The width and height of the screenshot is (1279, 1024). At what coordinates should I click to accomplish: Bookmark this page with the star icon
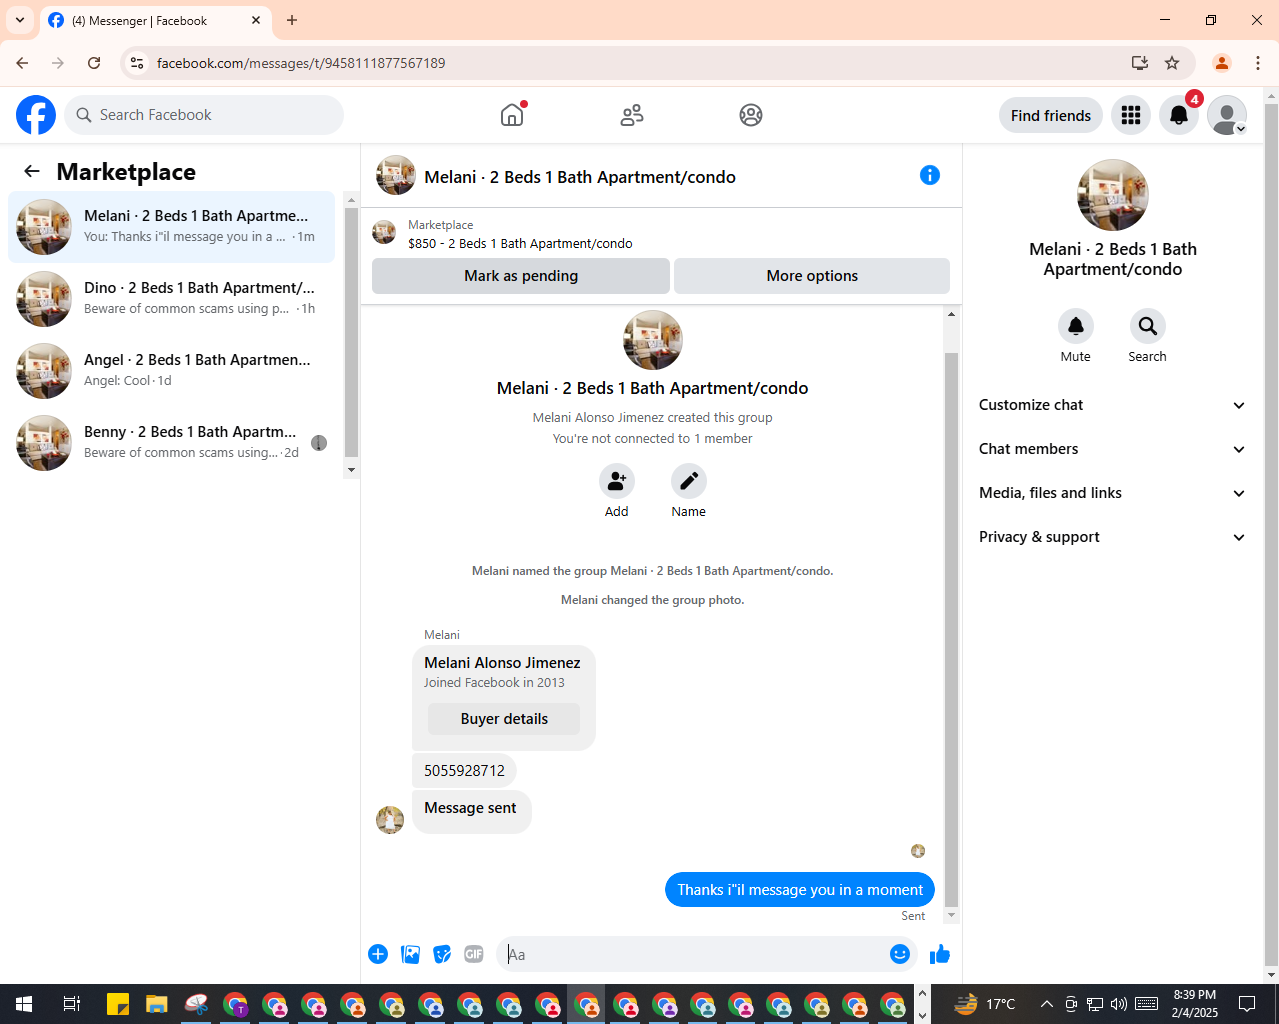coord(1172,63)
